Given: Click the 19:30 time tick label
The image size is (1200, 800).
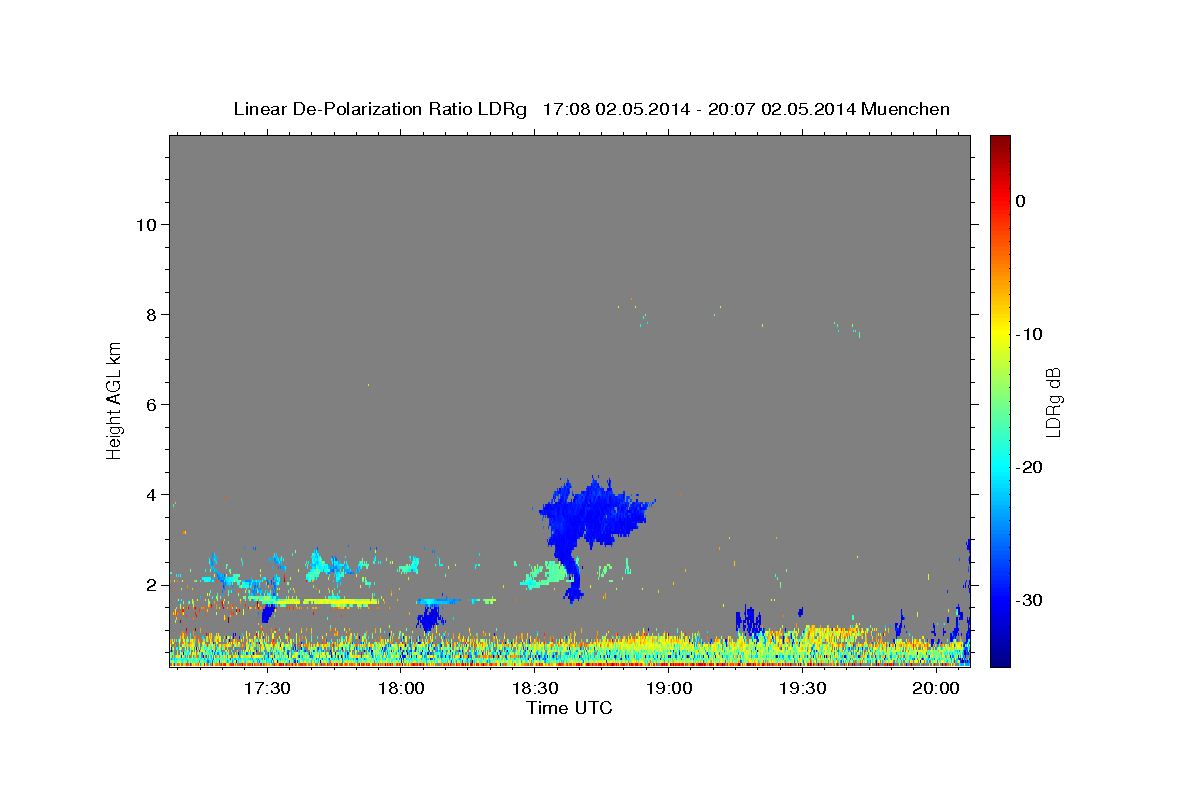Looking at the screenshot, I should point(802,688).
